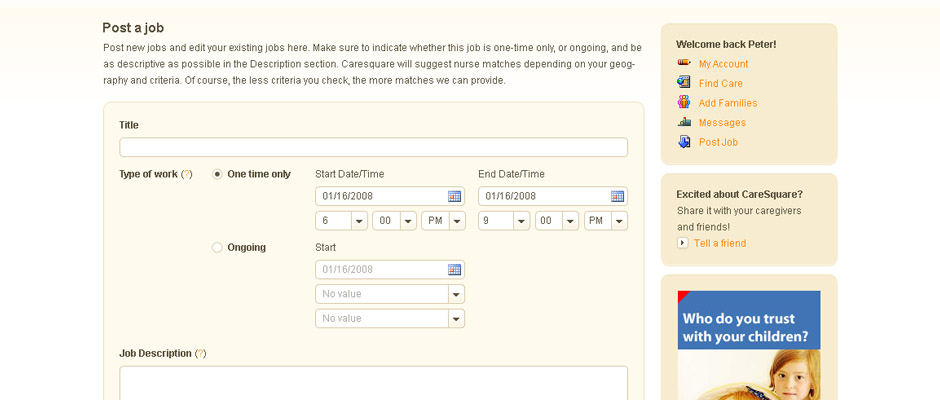940x400 pixels.
Task: Click the Title input field
Action: point(373,147)
